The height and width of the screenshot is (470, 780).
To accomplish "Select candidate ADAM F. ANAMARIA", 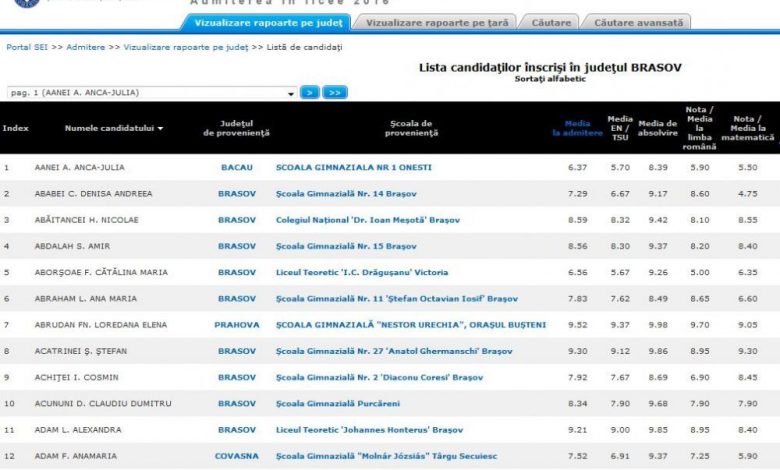I will point(76,457).
